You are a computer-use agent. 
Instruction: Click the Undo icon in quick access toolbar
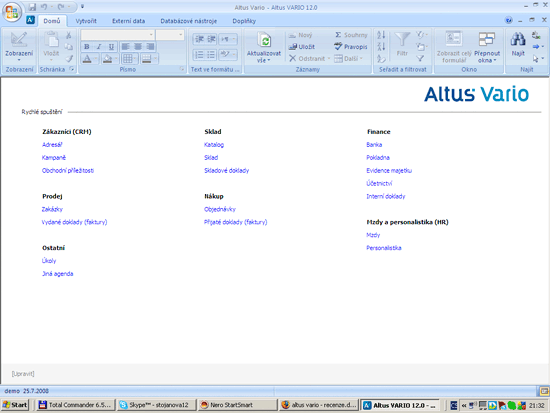(44, 7)
